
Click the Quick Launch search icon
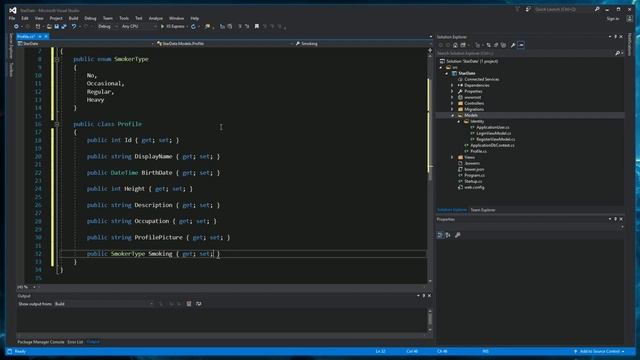click(x=597, y=9)
